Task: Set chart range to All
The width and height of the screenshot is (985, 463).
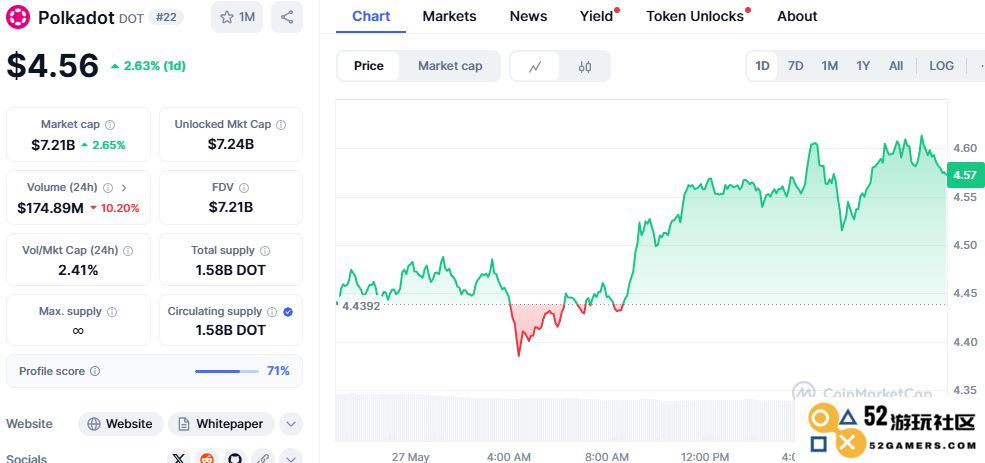Action: pyautogui.click(x=896, y=66)
